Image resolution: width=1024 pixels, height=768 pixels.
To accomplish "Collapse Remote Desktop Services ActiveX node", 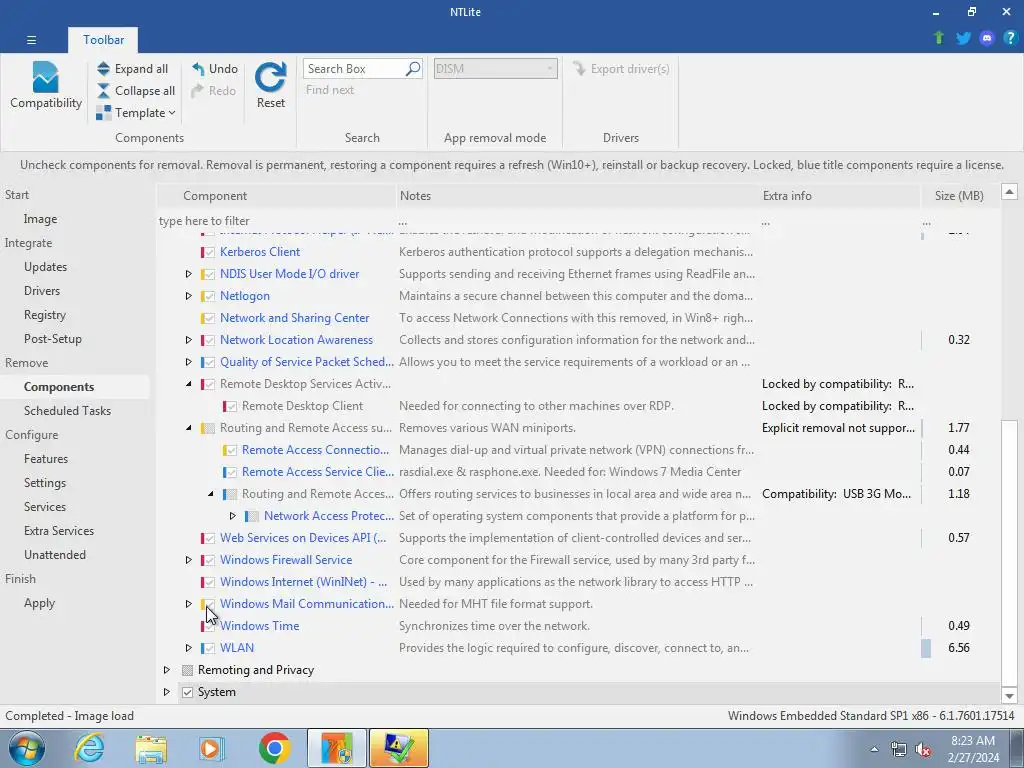I will (x=188, y=384).
